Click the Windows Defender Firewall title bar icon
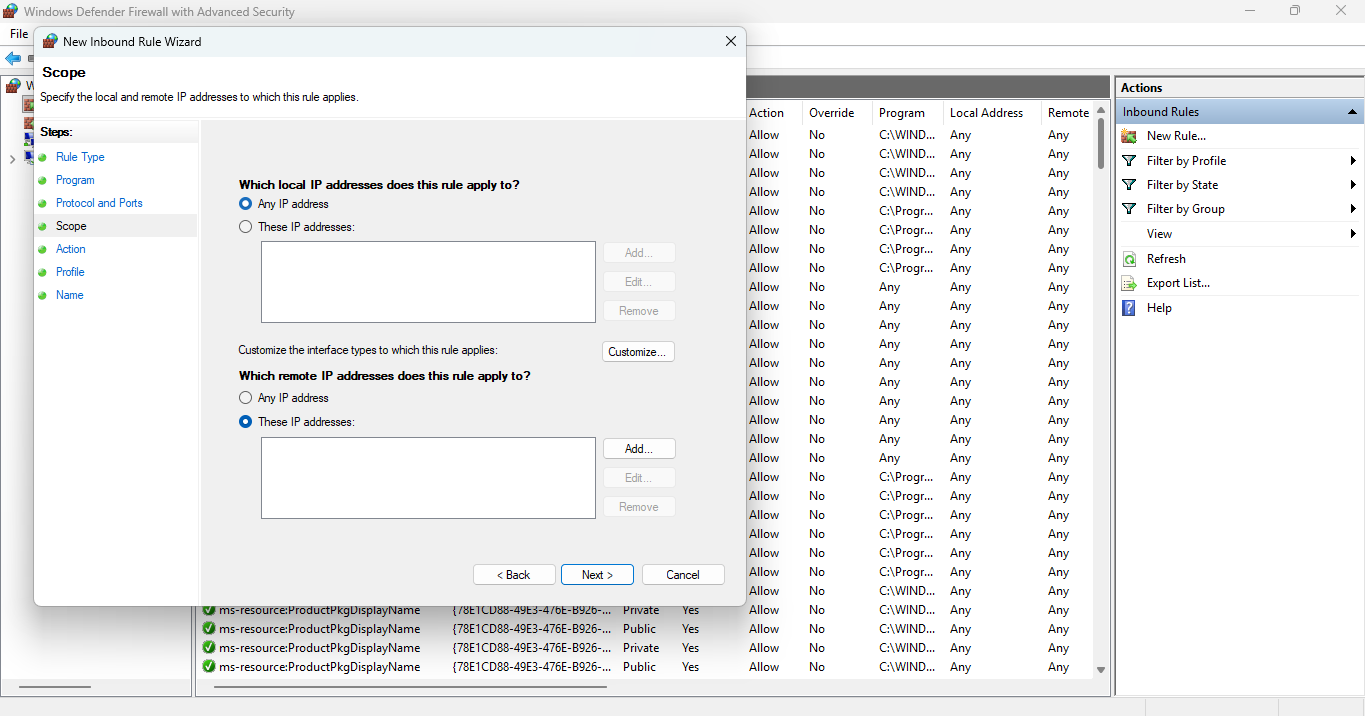The image size is (1365, 716). [x=11, y=11]
